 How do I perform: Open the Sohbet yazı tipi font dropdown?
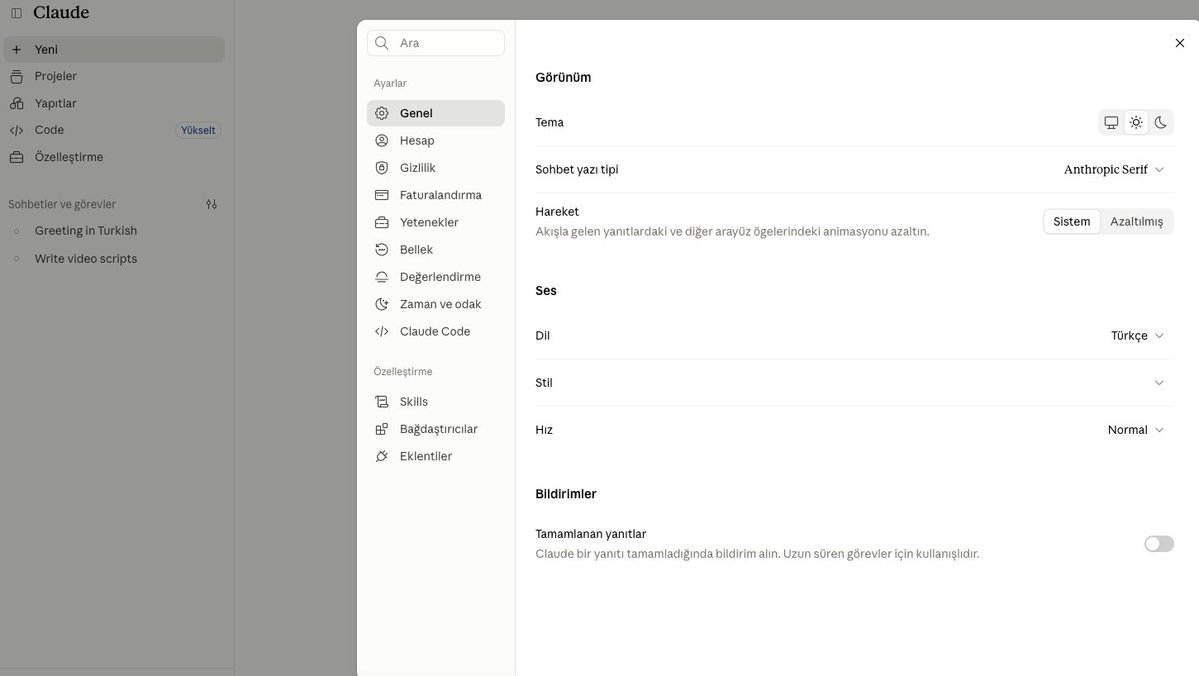pos(1114,170)
